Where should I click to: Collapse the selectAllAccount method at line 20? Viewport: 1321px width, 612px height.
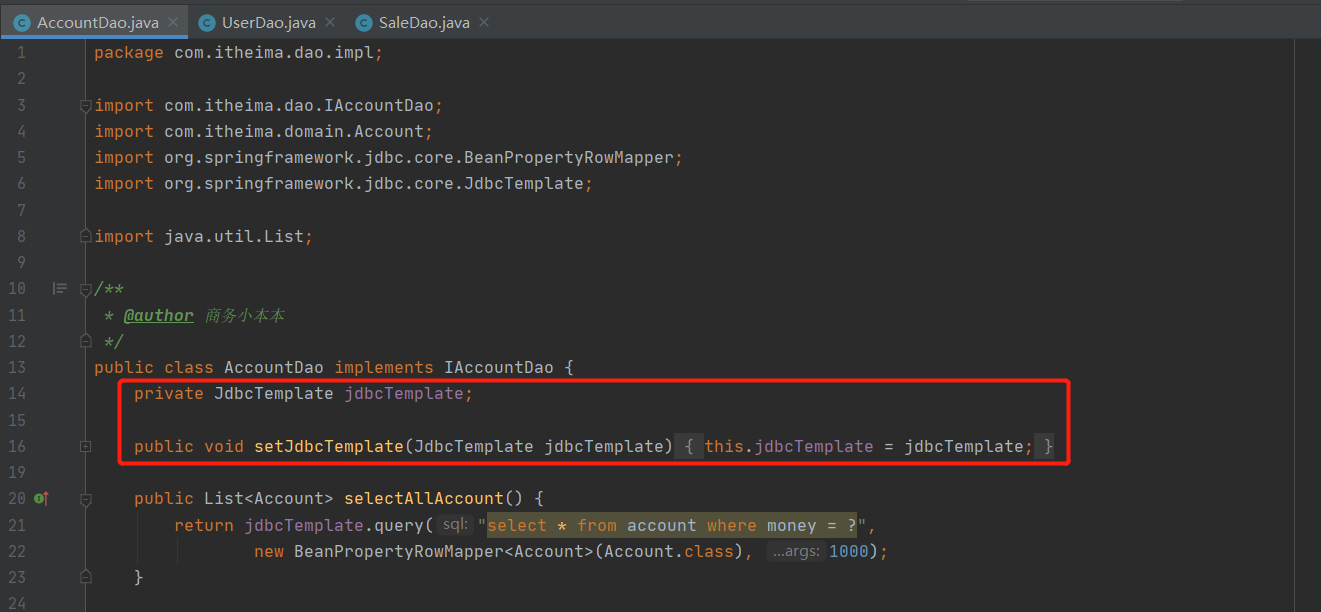[86, 498]
